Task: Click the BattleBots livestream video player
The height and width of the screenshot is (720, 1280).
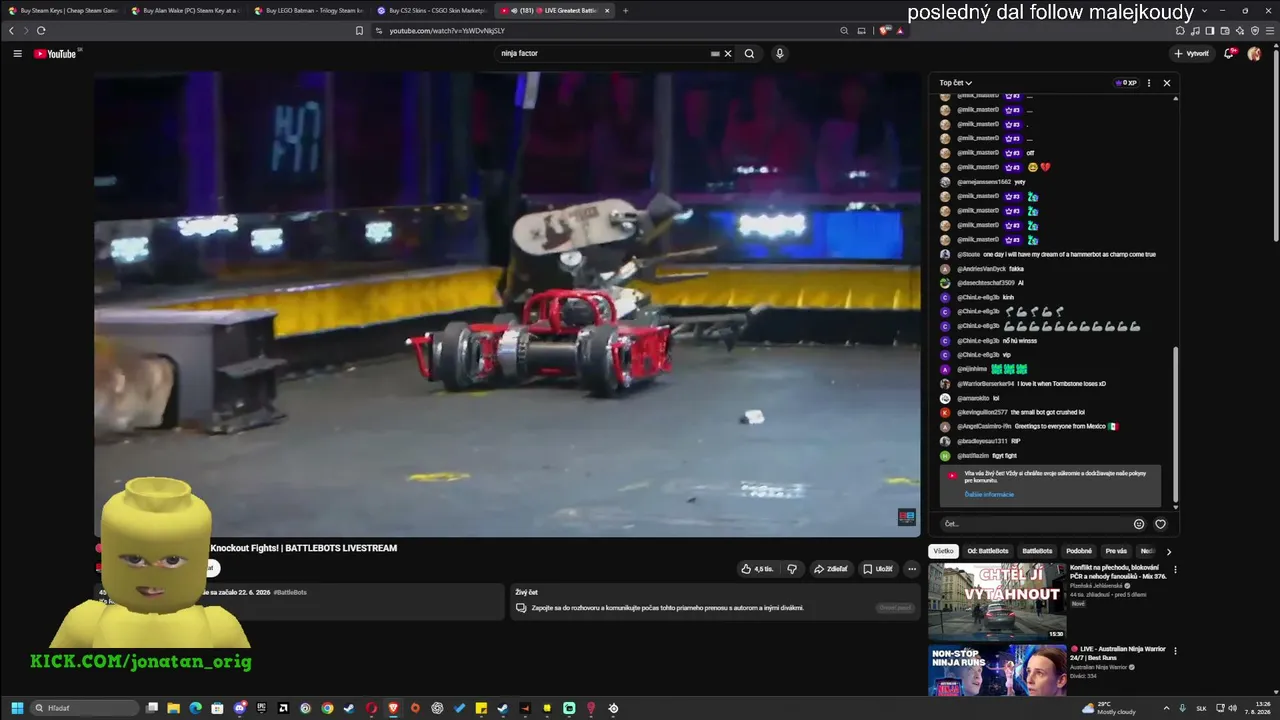Action: (x=507, y=304)
